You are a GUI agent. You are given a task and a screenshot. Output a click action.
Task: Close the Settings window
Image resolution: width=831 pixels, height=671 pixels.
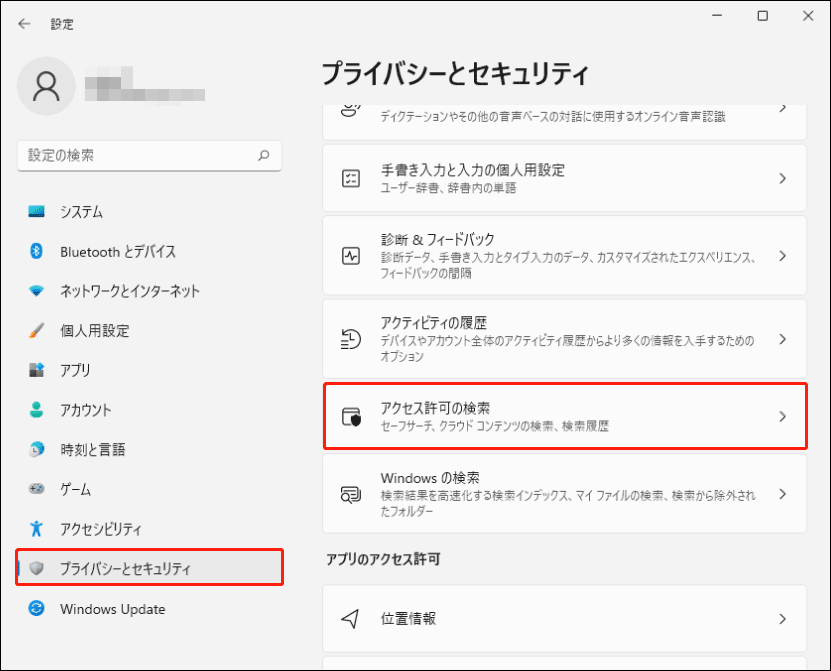point(808,16)
